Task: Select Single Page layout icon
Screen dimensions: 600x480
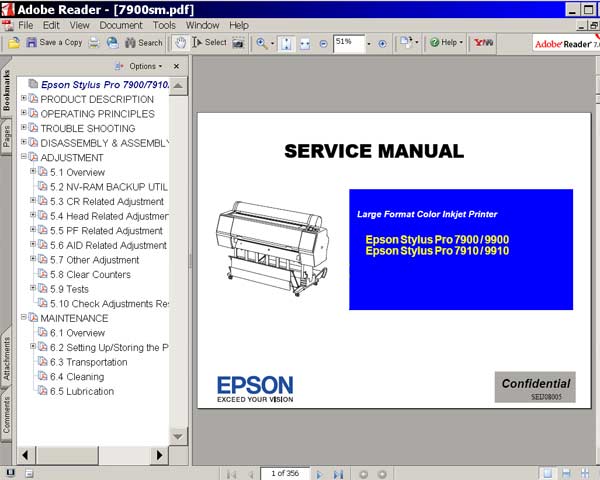Action: [x=548, y=473]
